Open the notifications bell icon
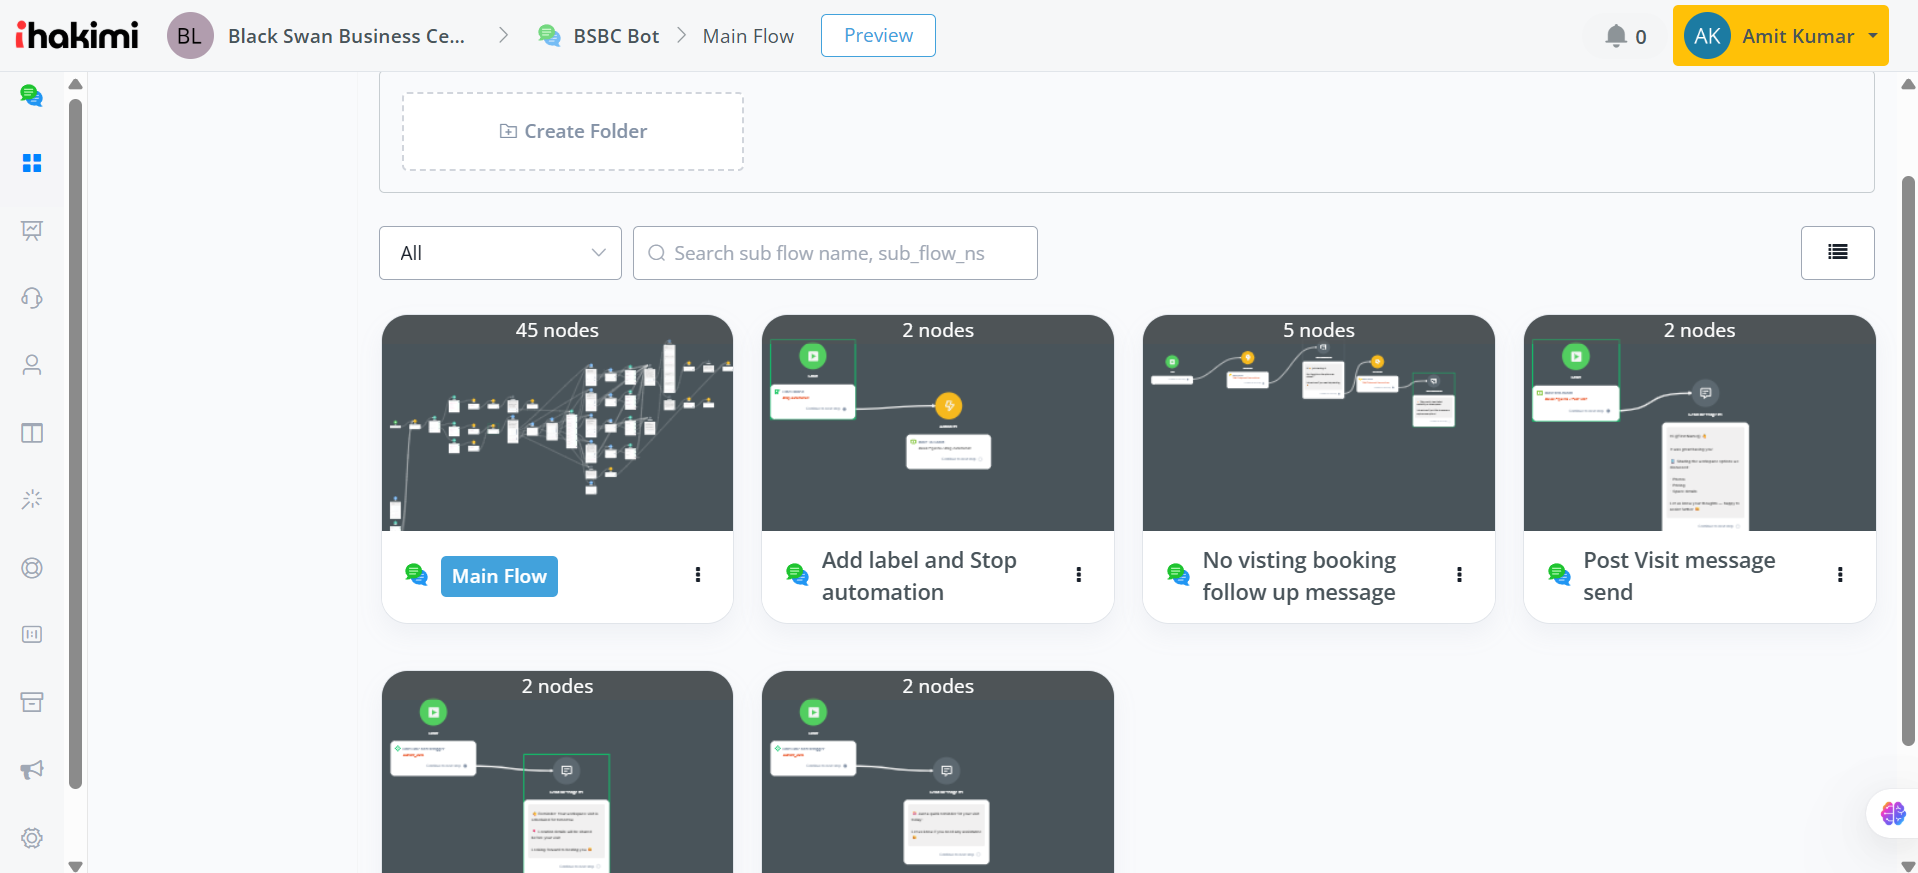The image size is (1918, 873). coord(1615,36)
